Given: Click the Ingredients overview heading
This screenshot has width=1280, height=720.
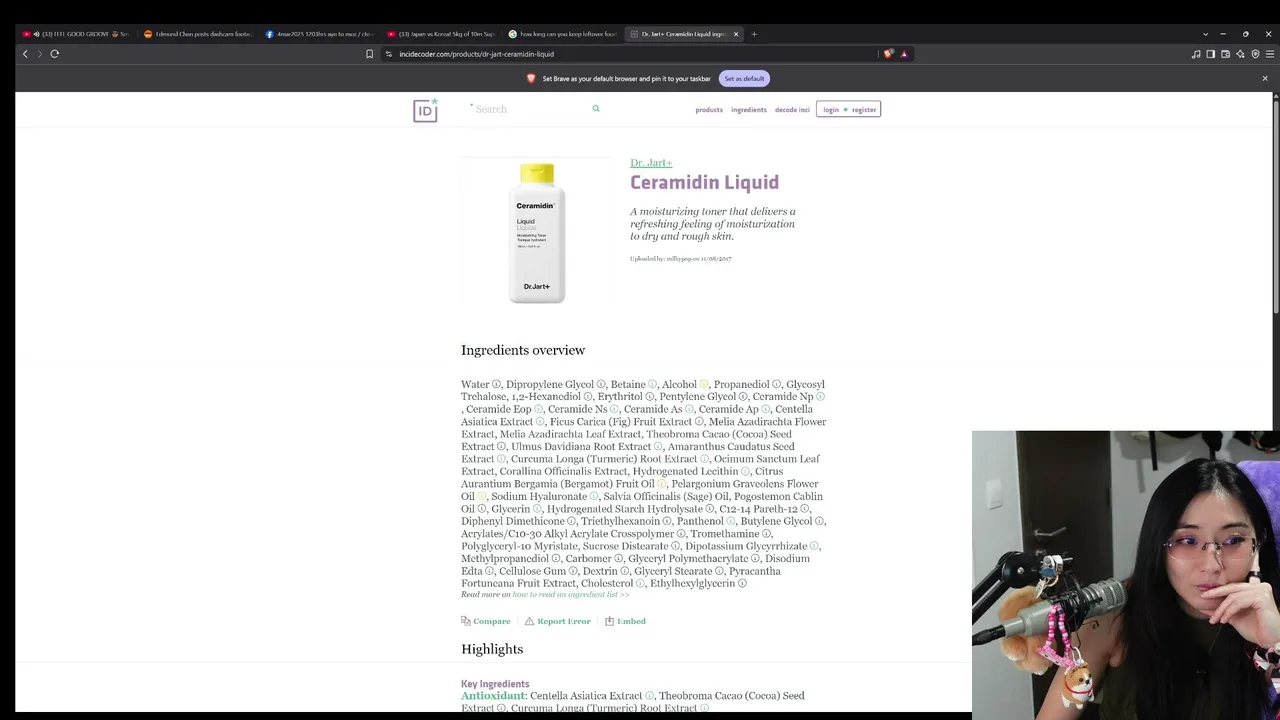Looking at the screenshot, I should (x=523, y=350).
